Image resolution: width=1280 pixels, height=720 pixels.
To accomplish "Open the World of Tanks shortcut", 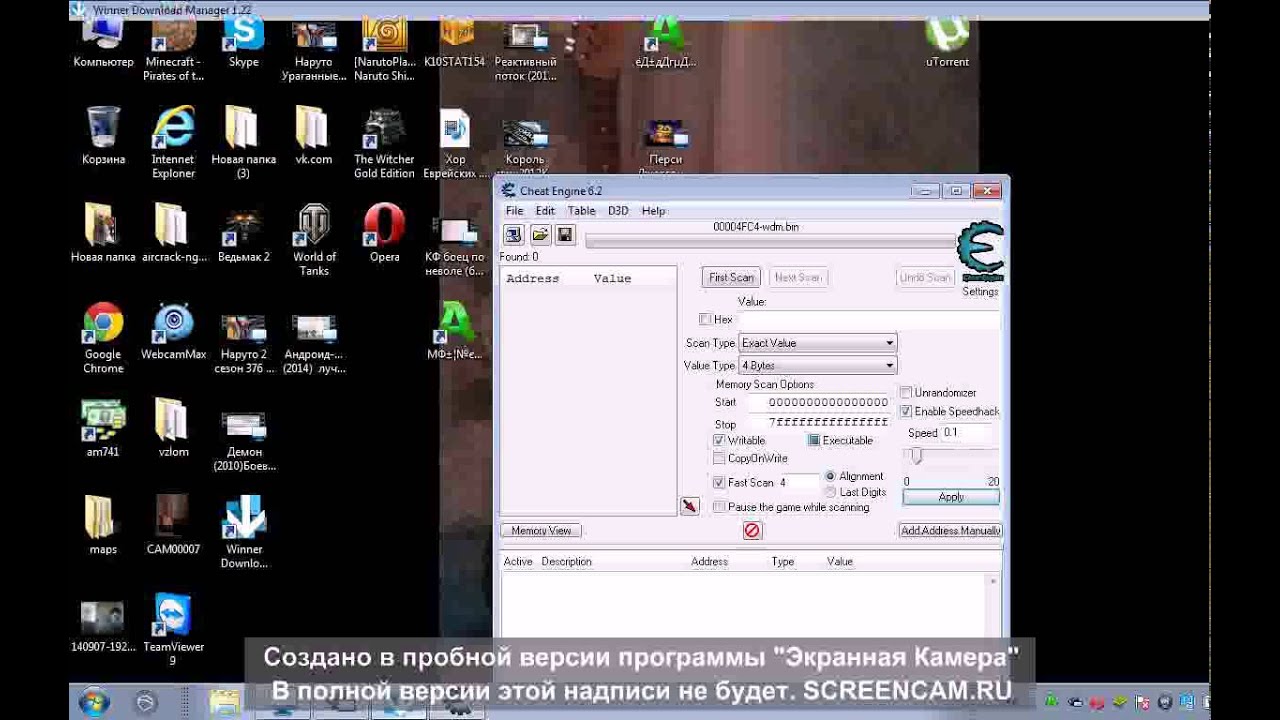I will pyautogui.click(x=314, y=240).
